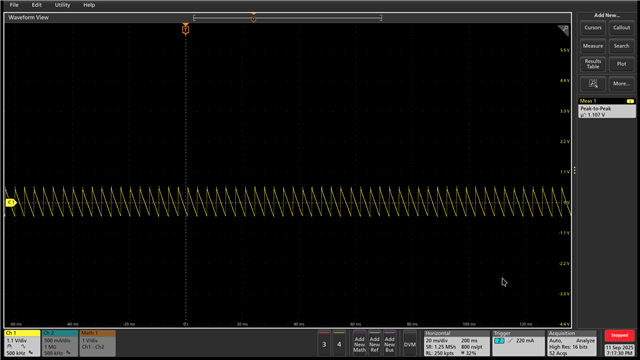640x360 pixels.
Task: Open the File menu
Action: (14, 5)
